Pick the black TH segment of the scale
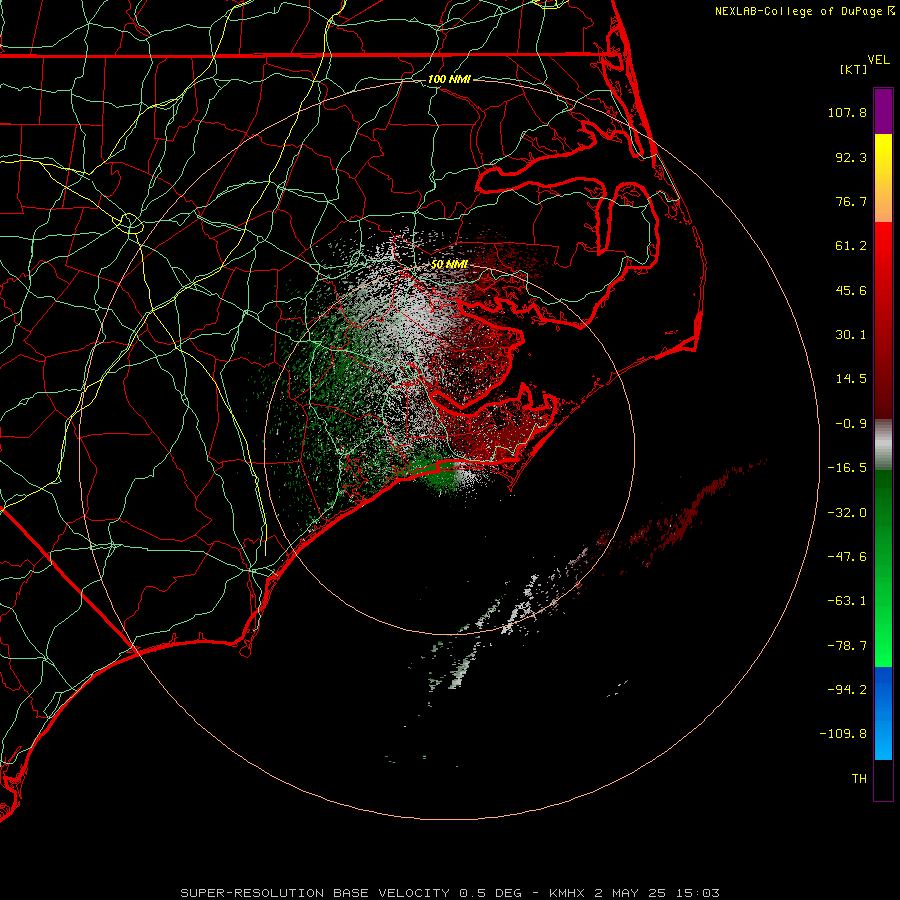The width and height of the screenshot is (900, 900). pyautogui.click(x=883, y=780)
